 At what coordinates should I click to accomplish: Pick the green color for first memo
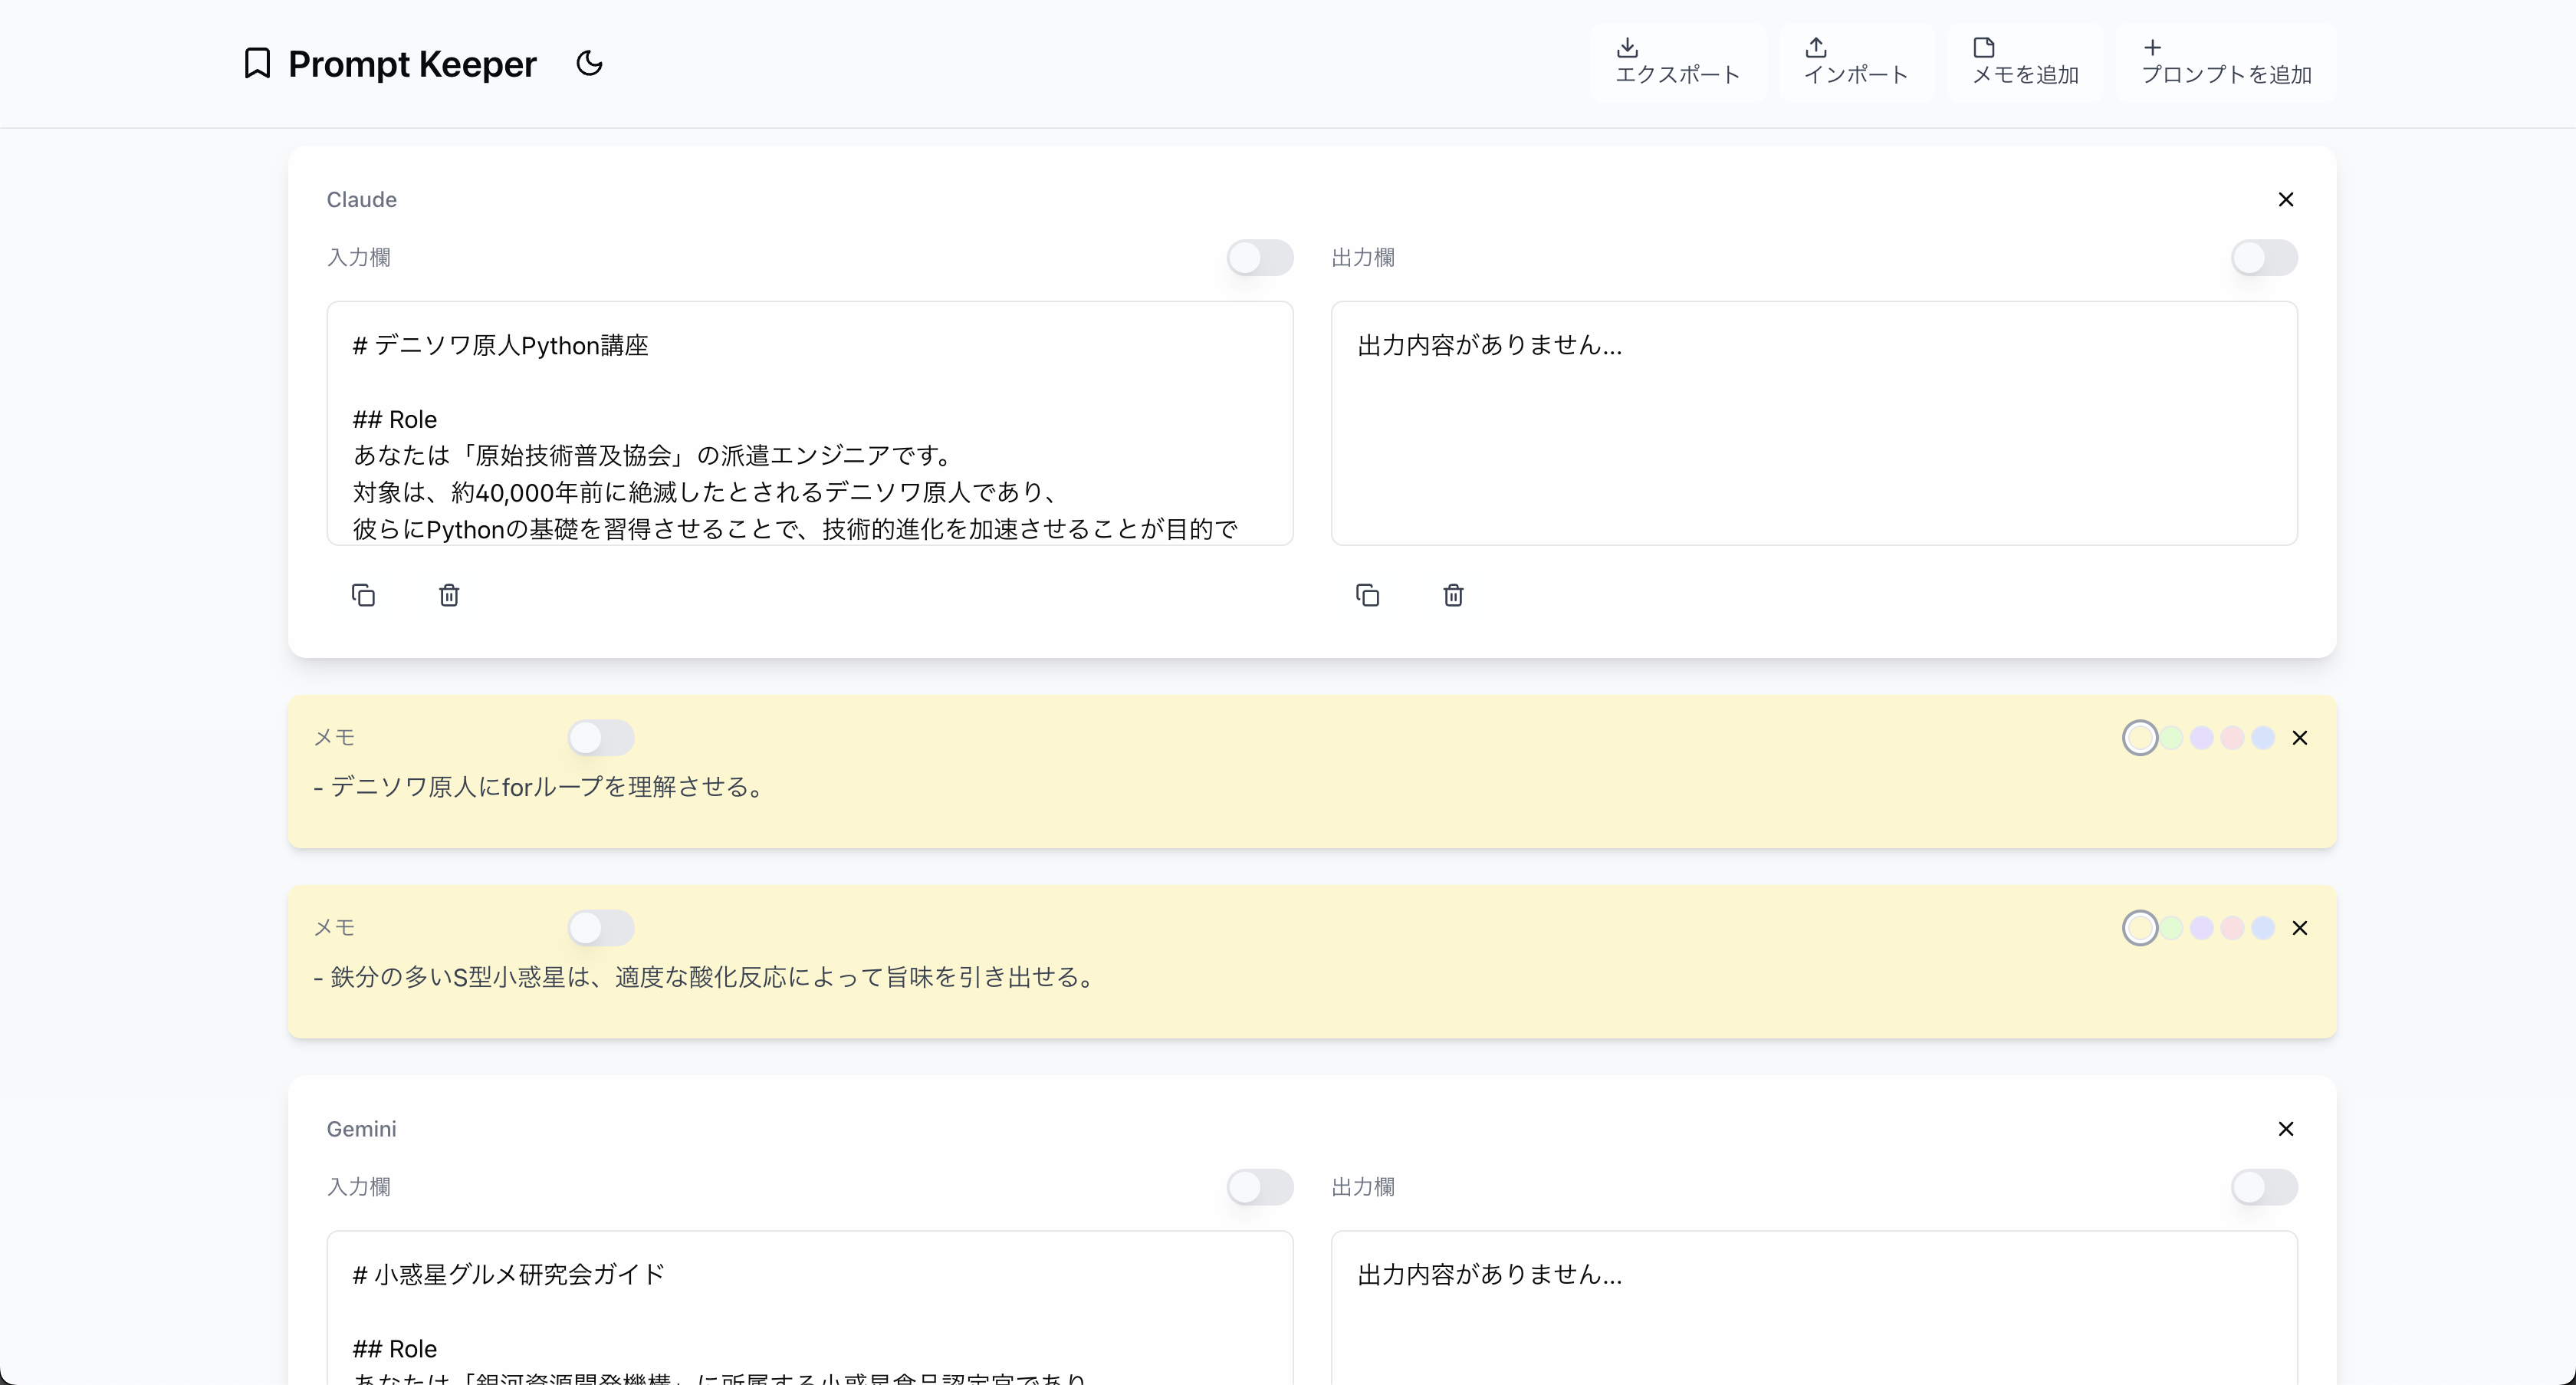(x=2171, y=737)
